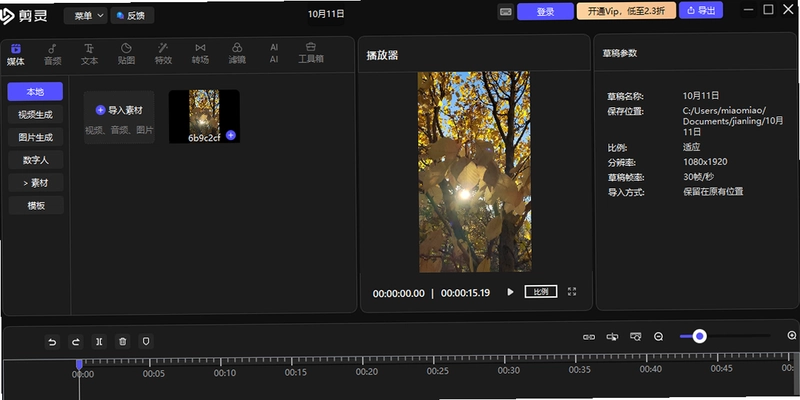Open the 菜单 dropdown menu
The height and width of the screenshot is (400, 800).
pos(85,15)
